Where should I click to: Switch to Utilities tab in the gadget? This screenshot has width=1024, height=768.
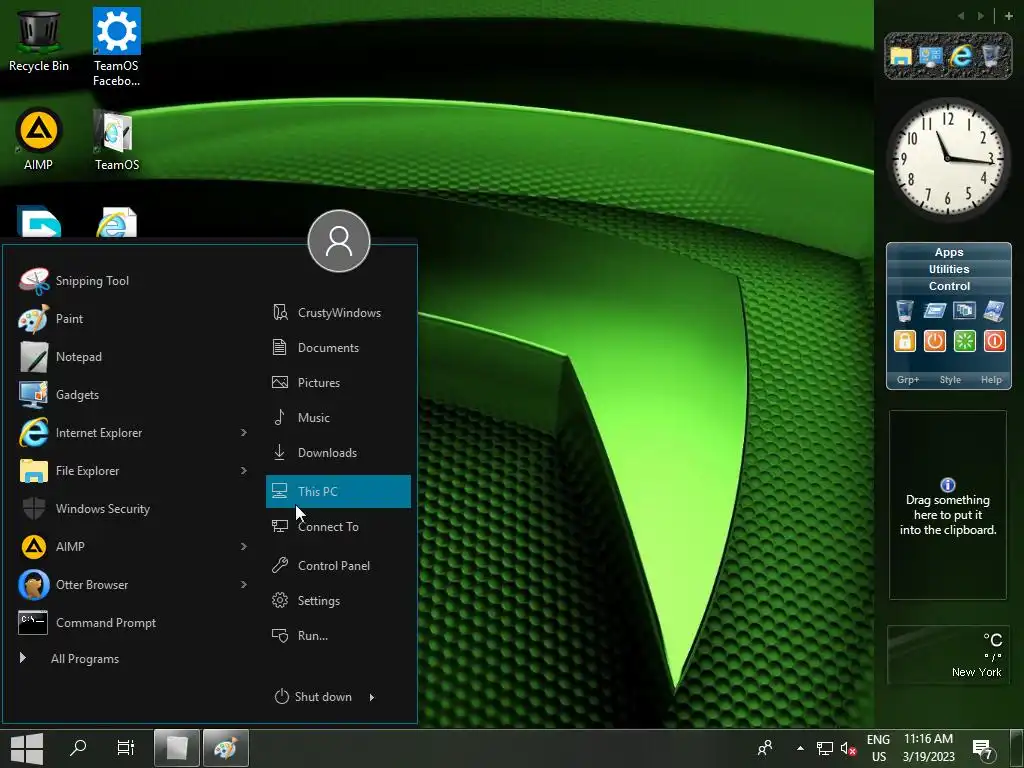point(949,269)
